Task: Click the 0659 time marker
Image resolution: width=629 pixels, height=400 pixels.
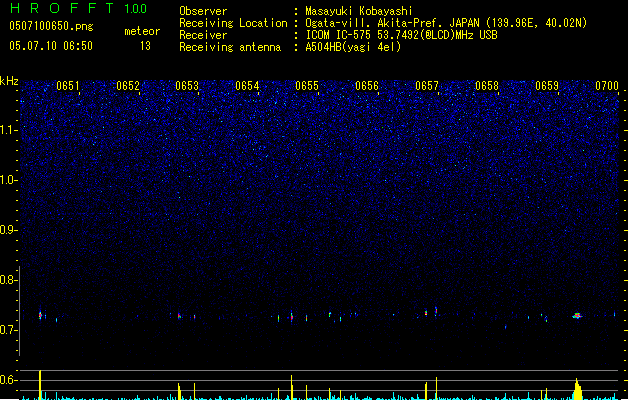Action: pos(547,86)
